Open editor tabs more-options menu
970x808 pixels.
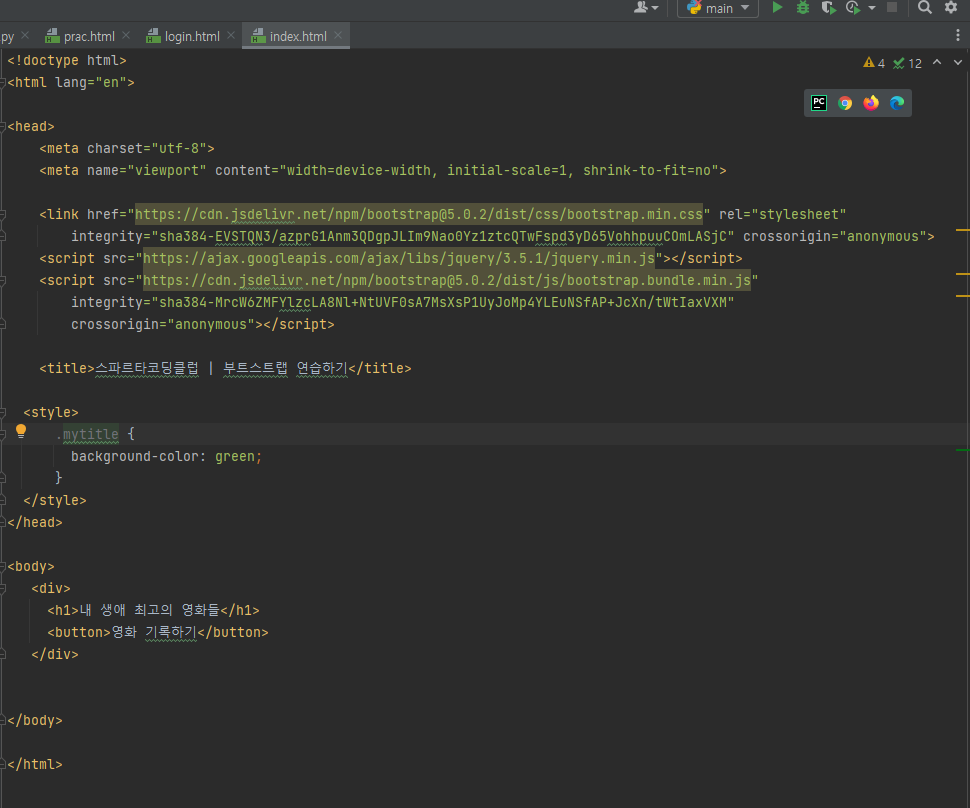[958, 36]
